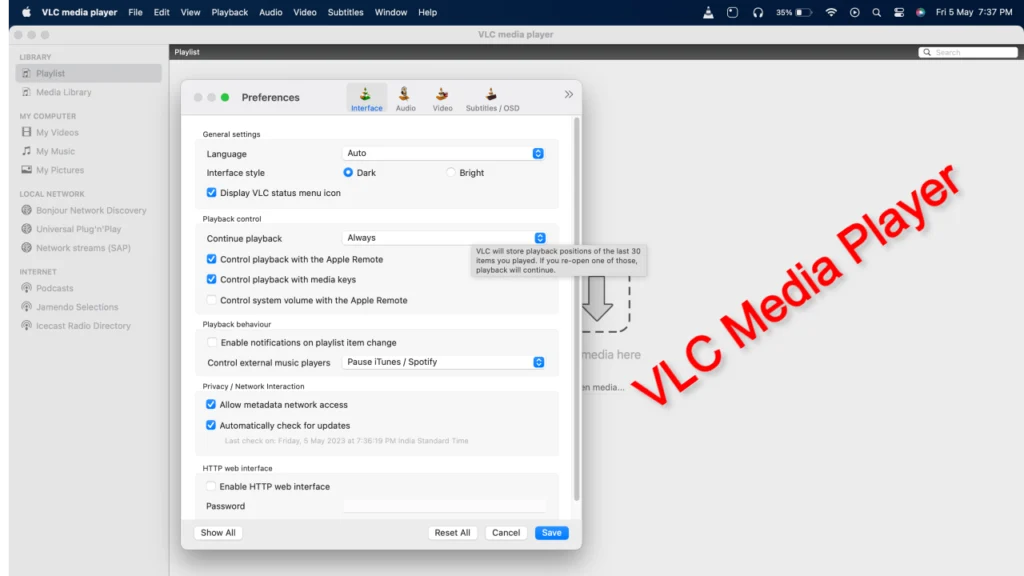Toggle Control playback with the Apple Remote
The image size is (1024, 576).
tap(211, 259)
